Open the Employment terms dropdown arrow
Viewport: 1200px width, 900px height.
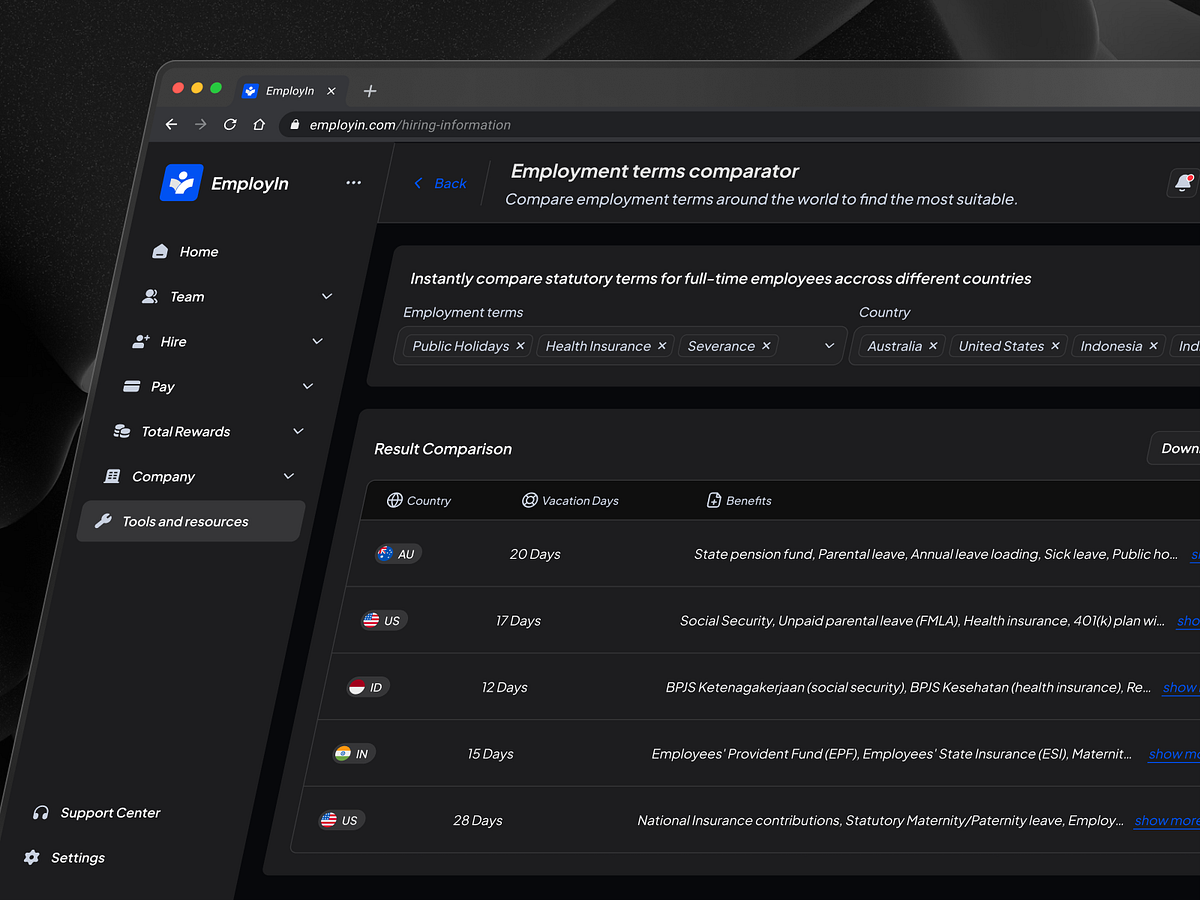(x=828, y=345)
